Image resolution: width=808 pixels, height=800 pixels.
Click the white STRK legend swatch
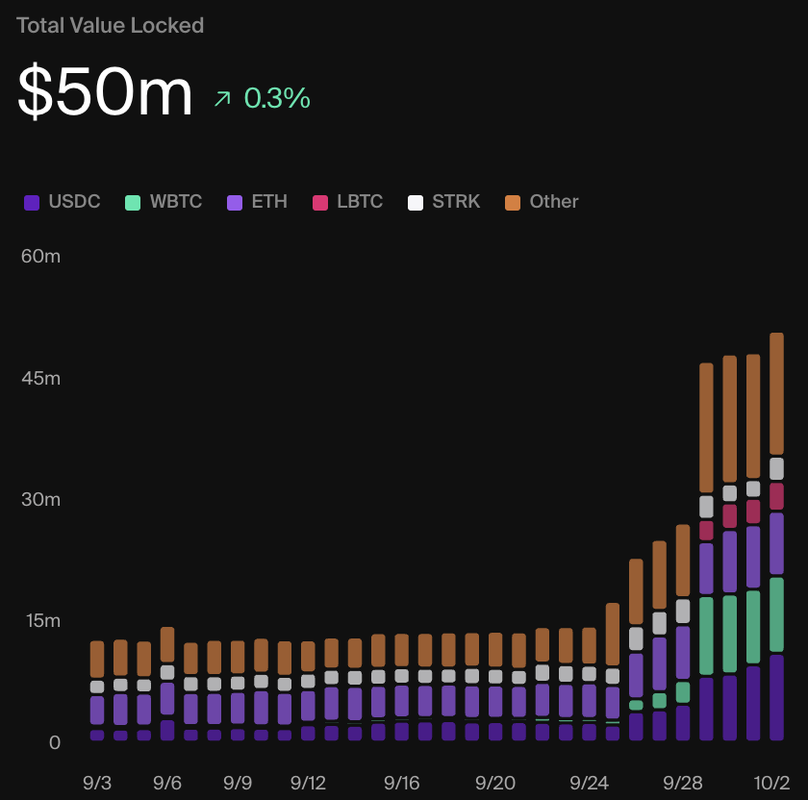pos(415,203)
